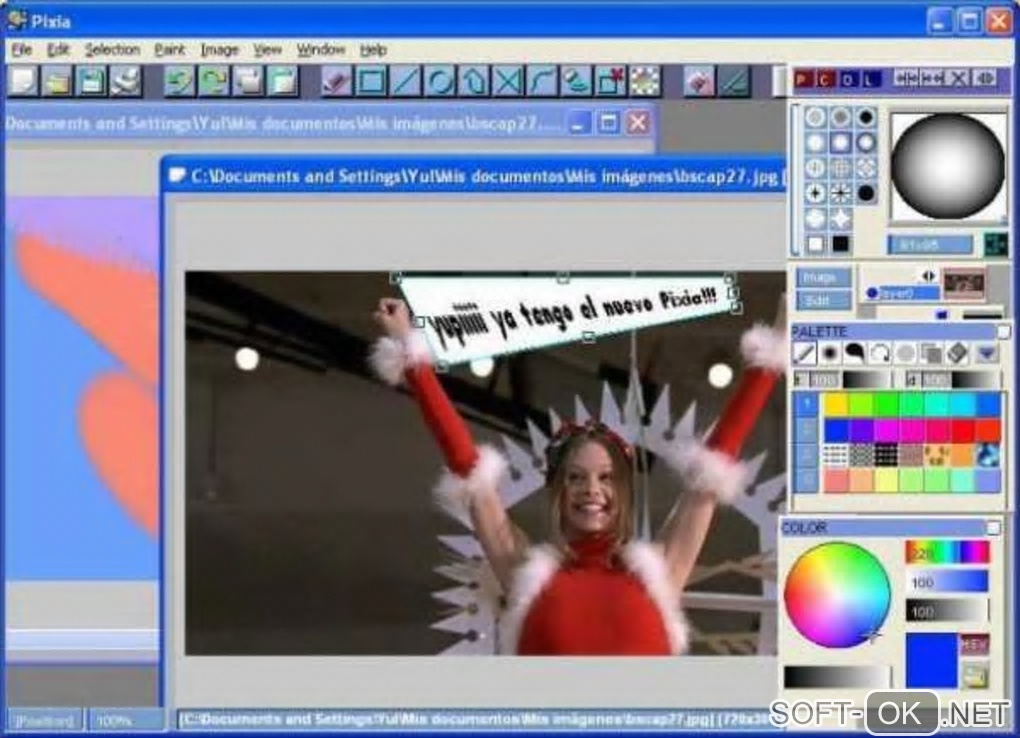Click the Open folder toolbar icon
This screenshot has width=1020, height=738.
(57, 81)
